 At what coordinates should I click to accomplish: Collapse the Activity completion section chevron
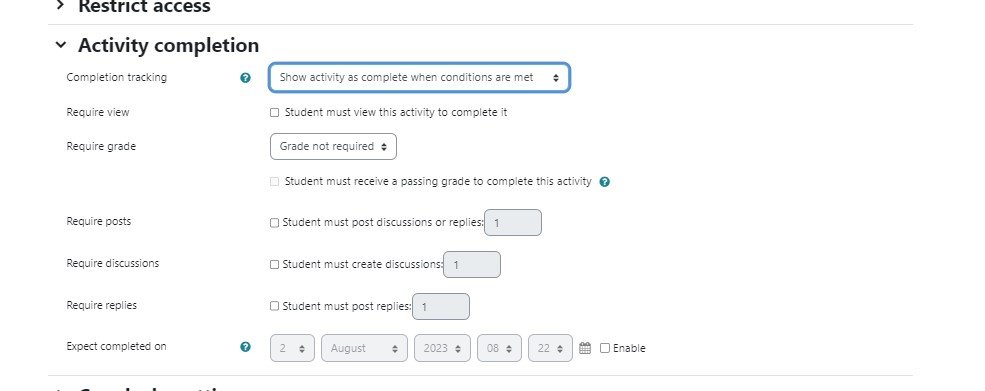(x=60, y=45)
